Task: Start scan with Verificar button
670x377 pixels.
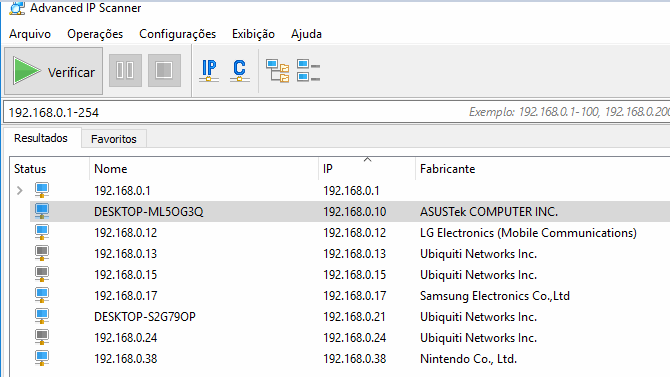Action: click(x=53, y=71)
